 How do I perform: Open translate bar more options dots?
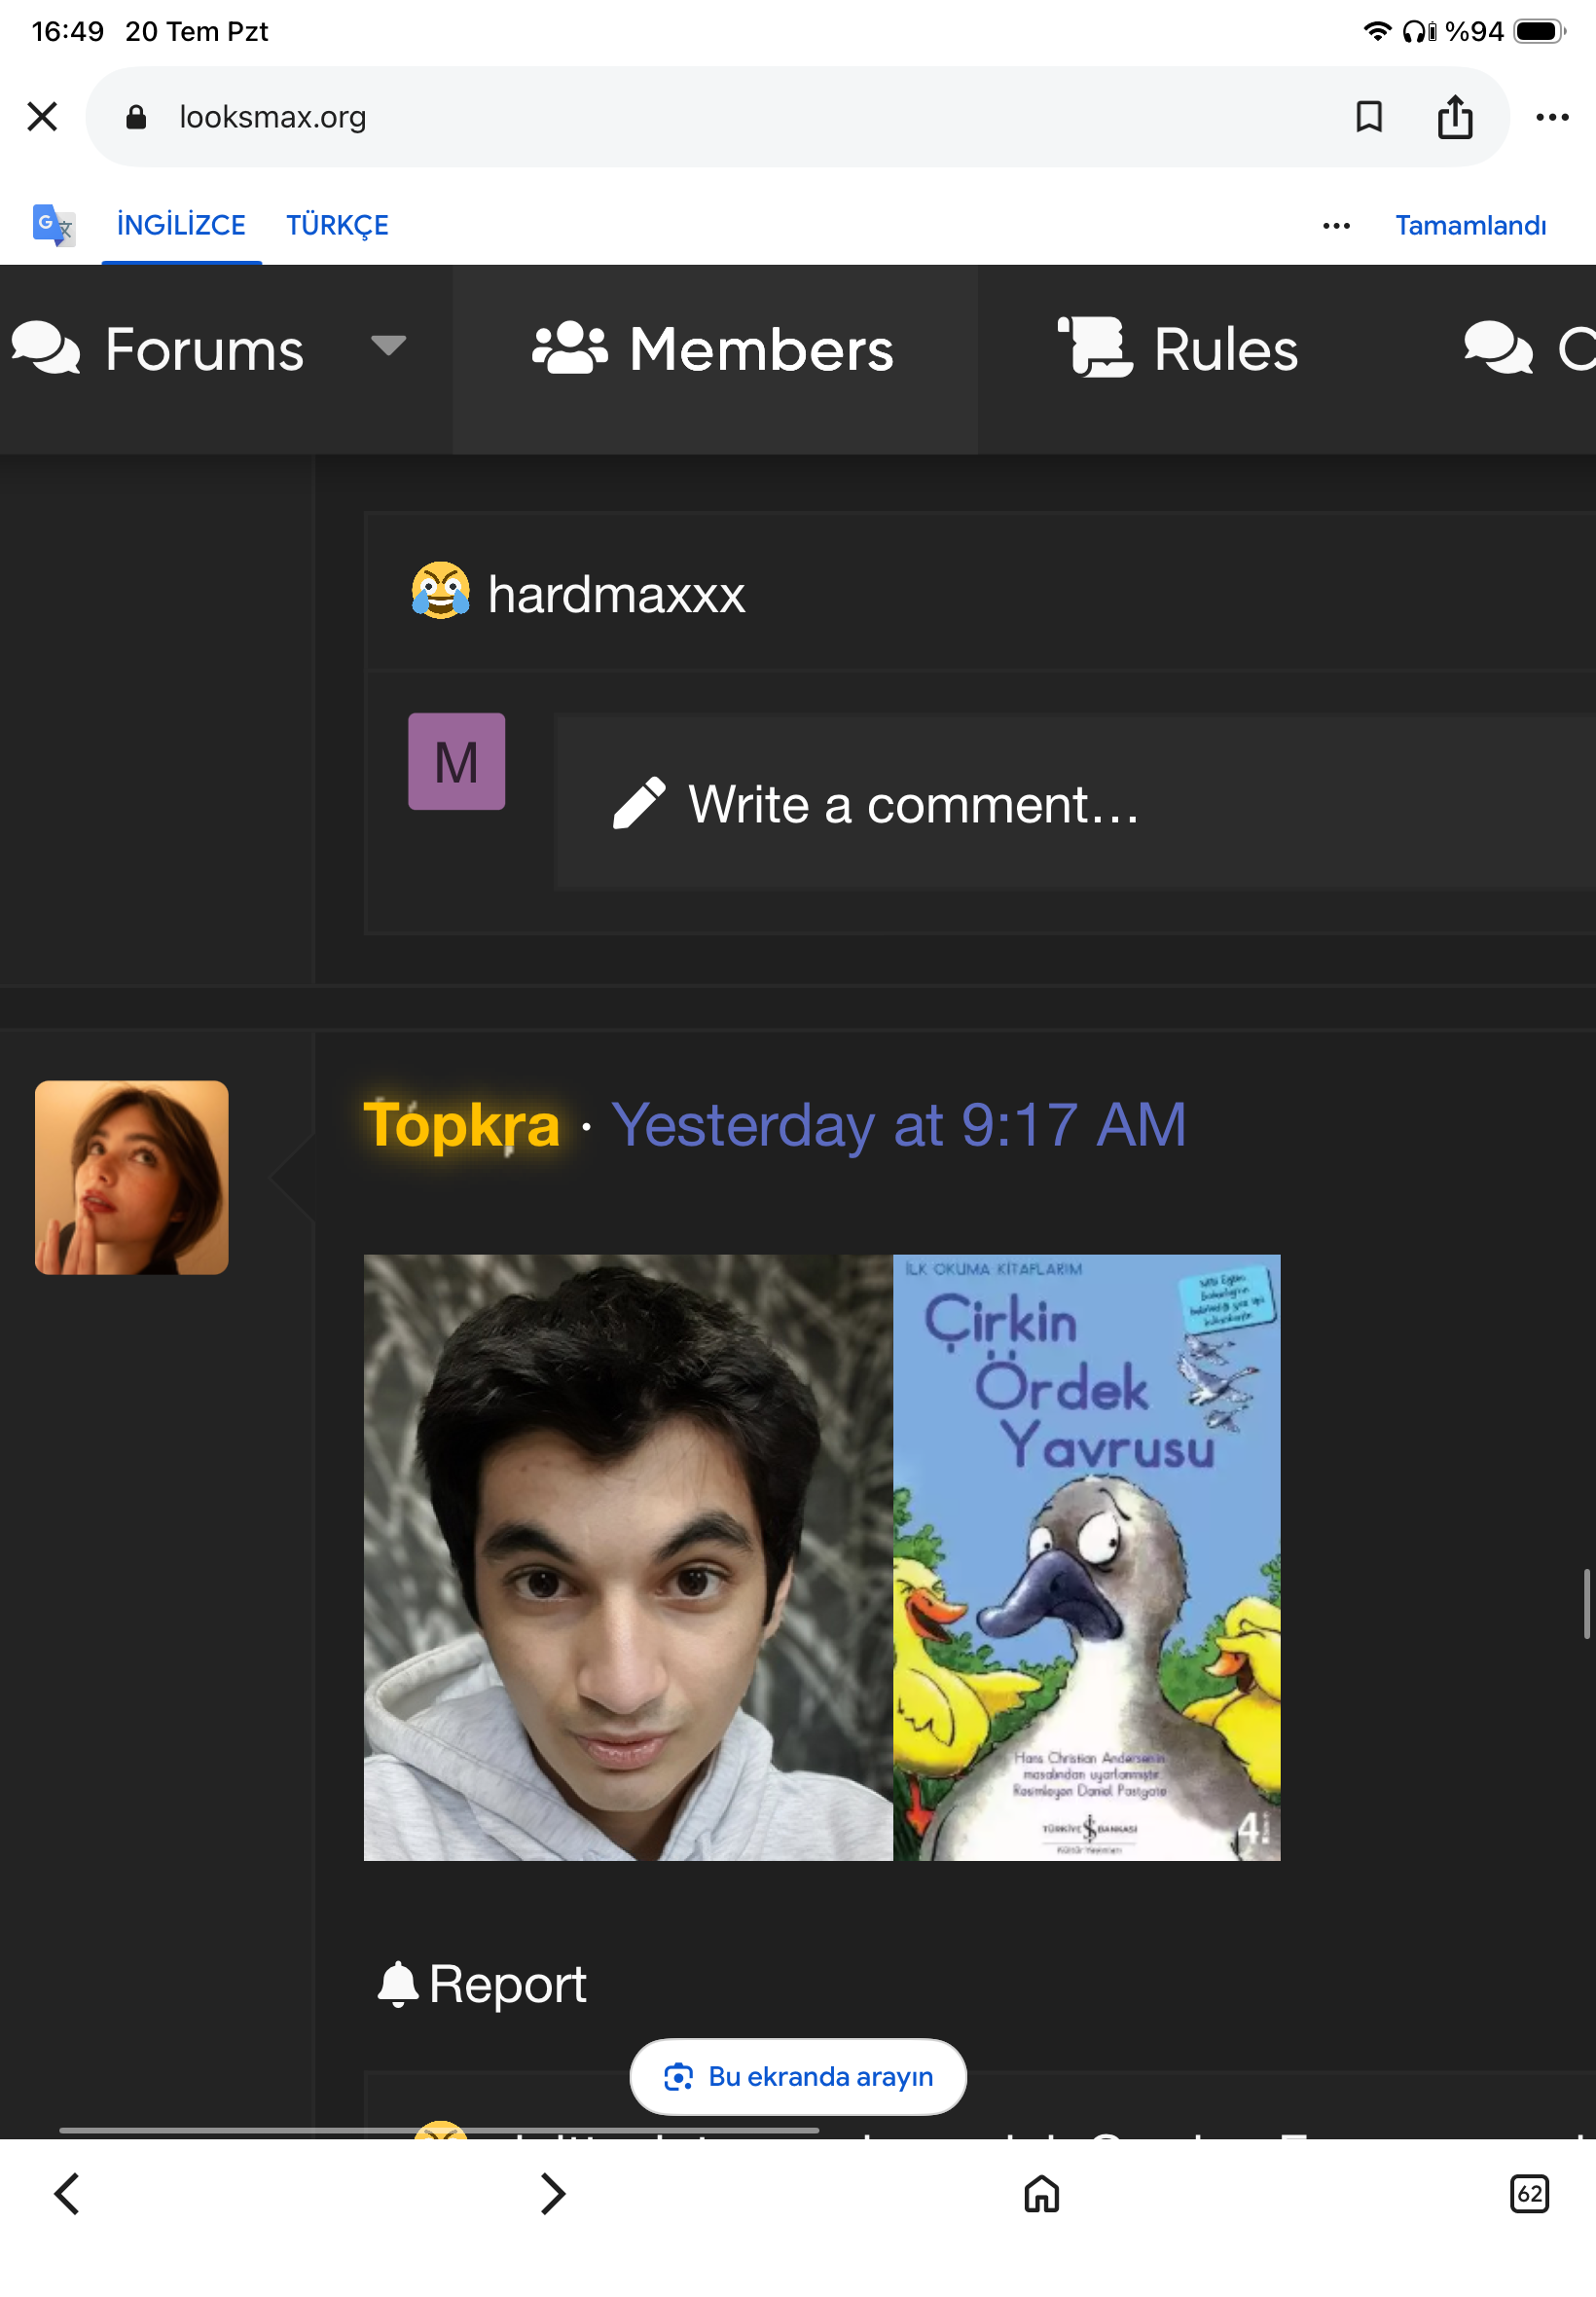(1336, 226)
